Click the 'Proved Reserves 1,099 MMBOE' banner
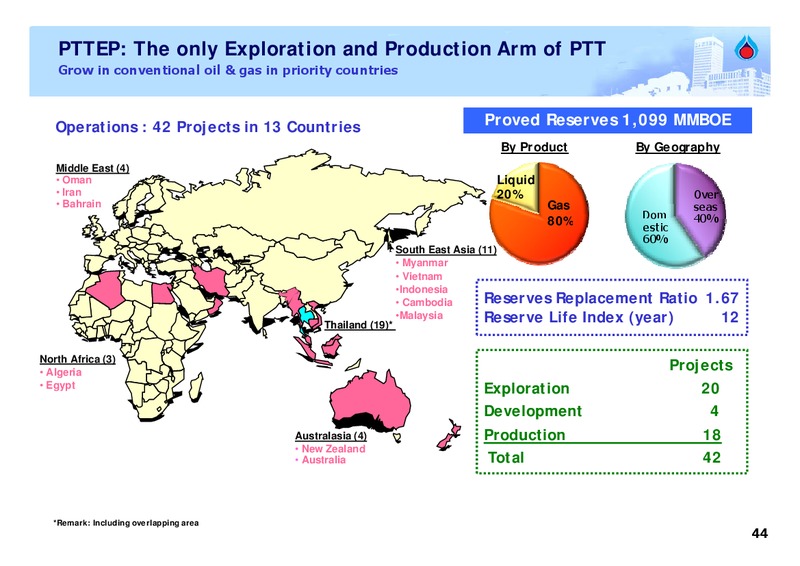The height and width of the screenshot is (566, 800). 607,120
